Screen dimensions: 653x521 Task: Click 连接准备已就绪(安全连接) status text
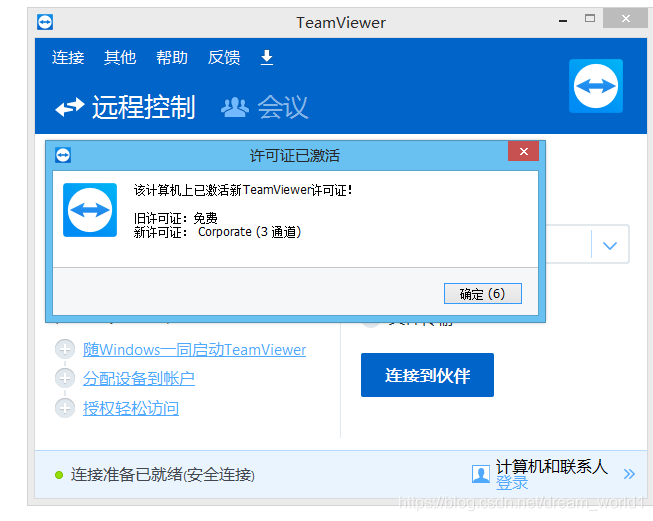point(162,475)
